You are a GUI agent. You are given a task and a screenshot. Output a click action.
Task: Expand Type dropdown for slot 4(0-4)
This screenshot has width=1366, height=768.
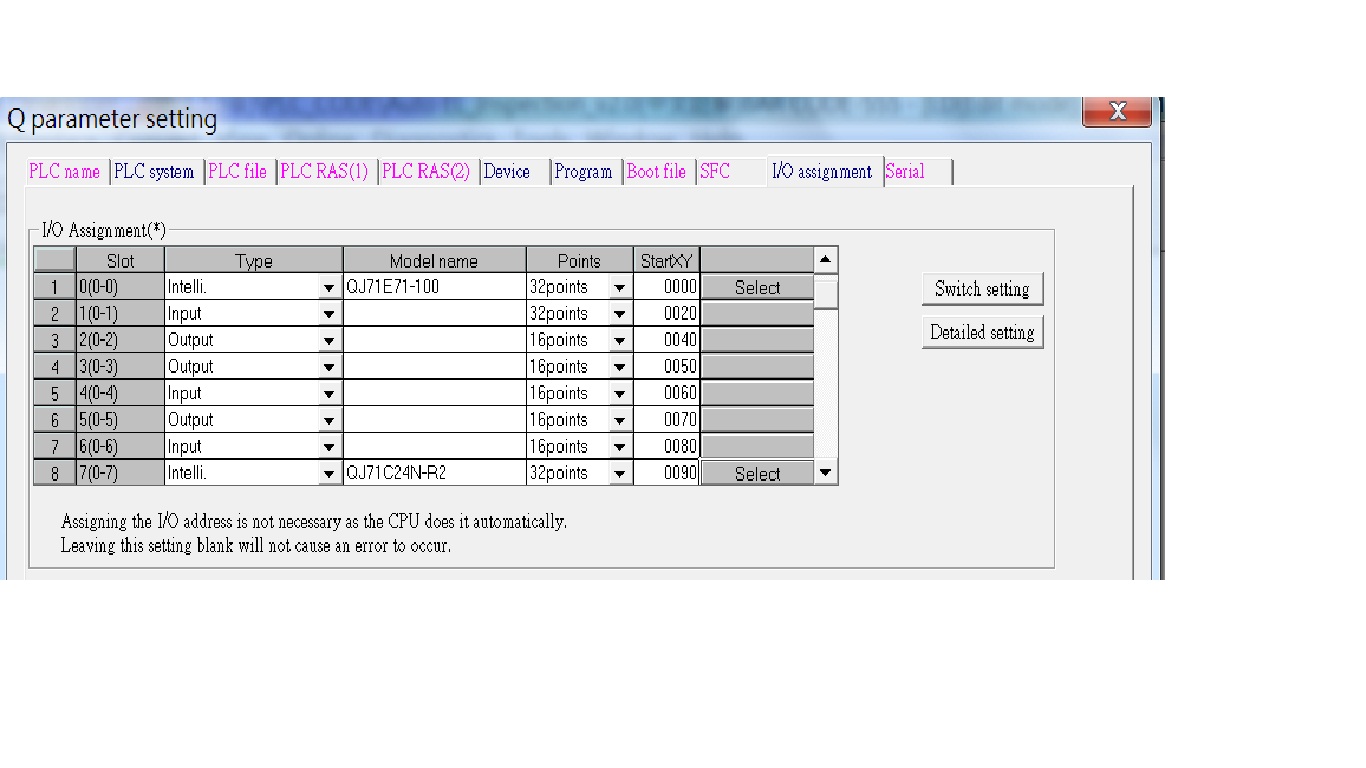[329, 394]
